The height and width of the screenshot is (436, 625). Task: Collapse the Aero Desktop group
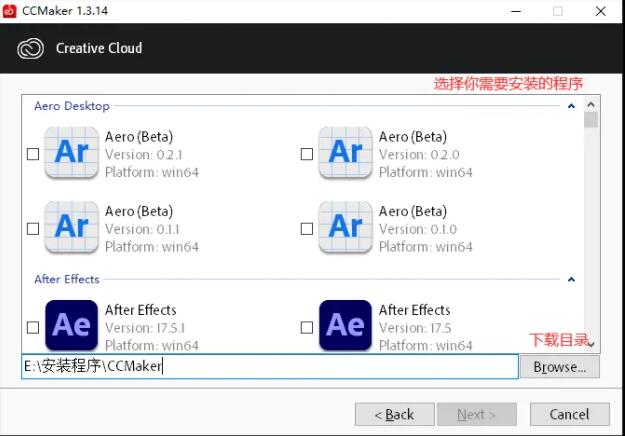[x=571, y=106]
